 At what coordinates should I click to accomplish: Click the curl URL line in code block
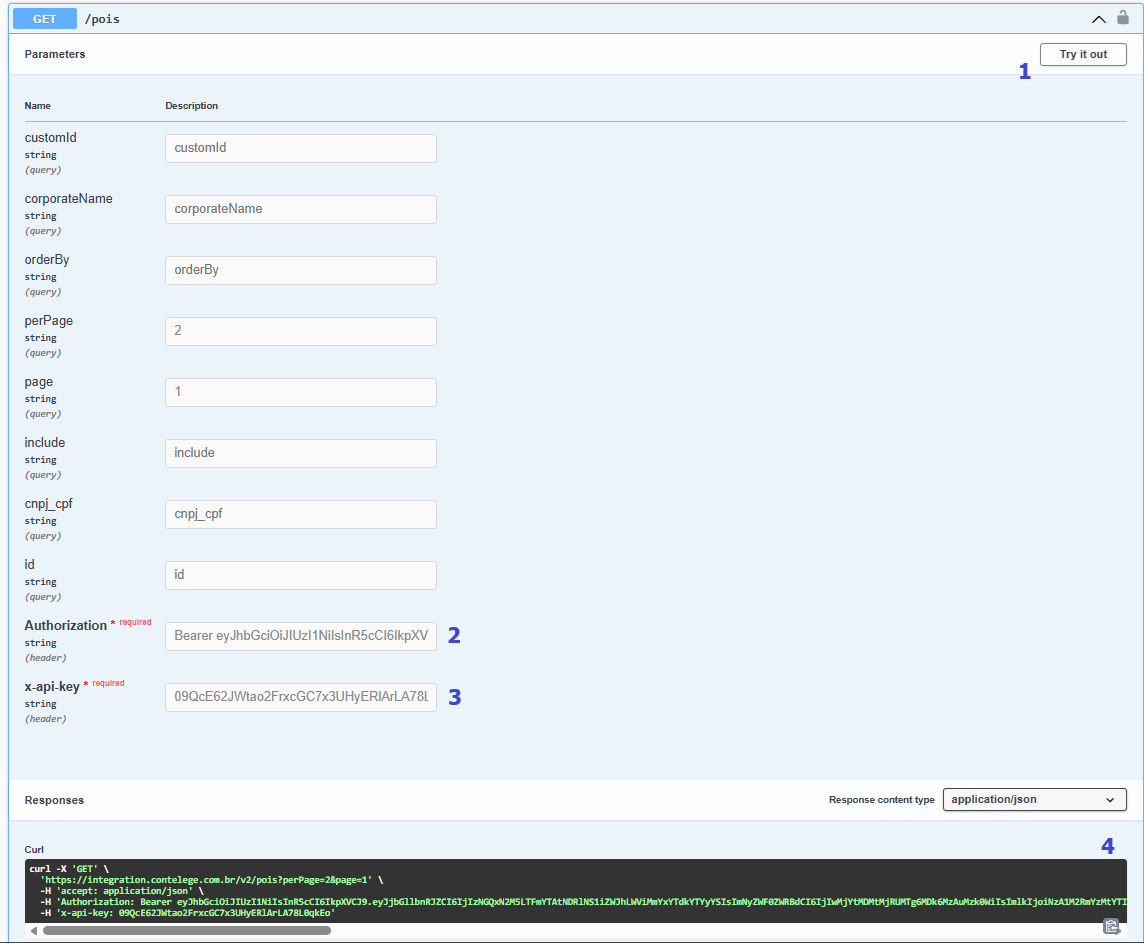pos(212,880)
